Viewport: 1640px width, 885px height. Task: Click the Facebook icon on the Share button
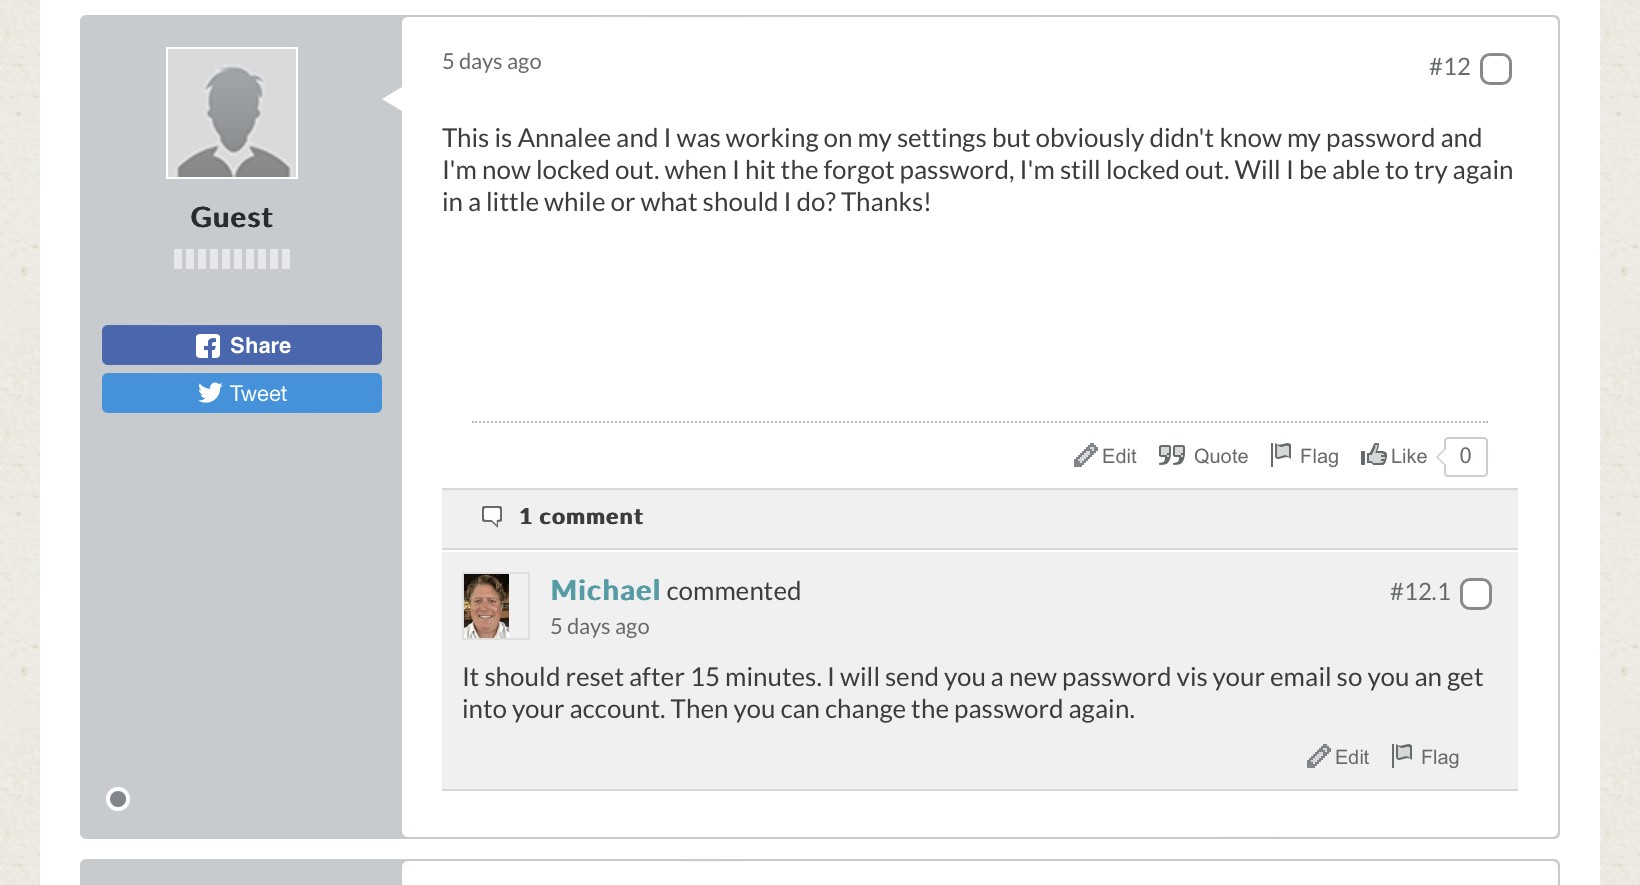click(208, 346)
